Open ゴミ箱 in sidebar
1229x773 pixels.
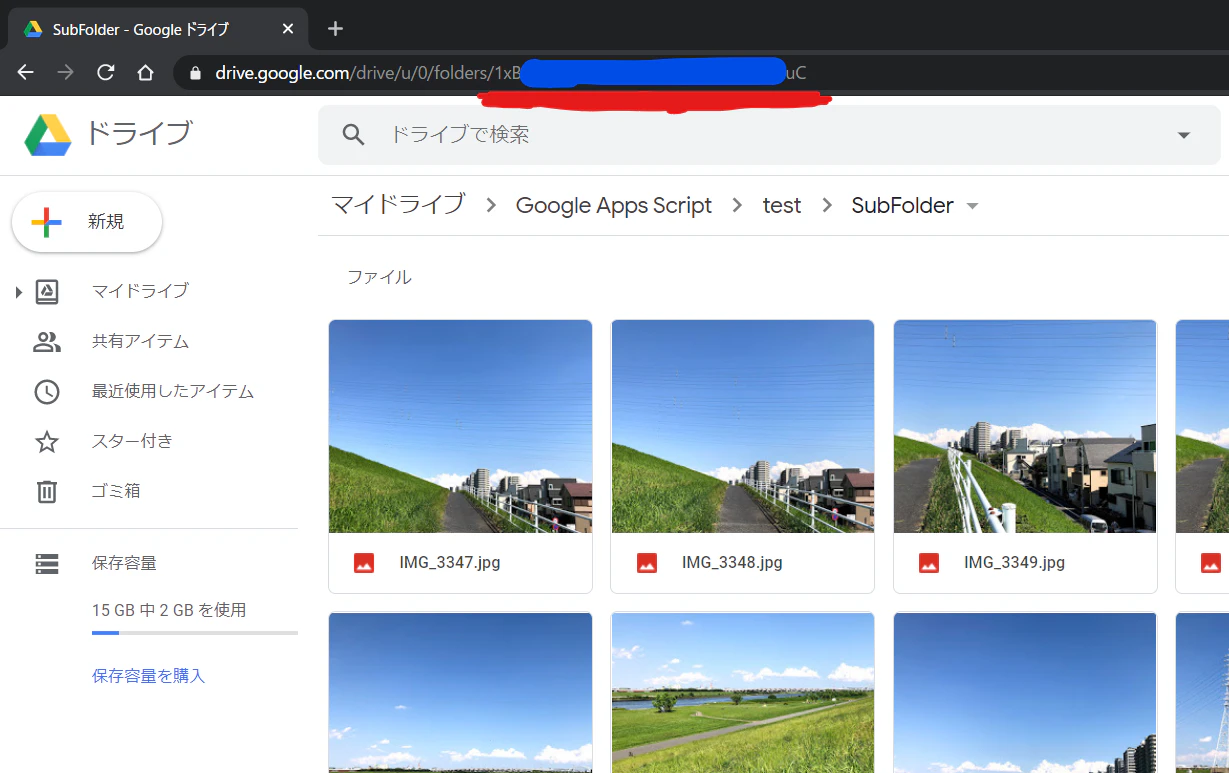coord(116,491)
